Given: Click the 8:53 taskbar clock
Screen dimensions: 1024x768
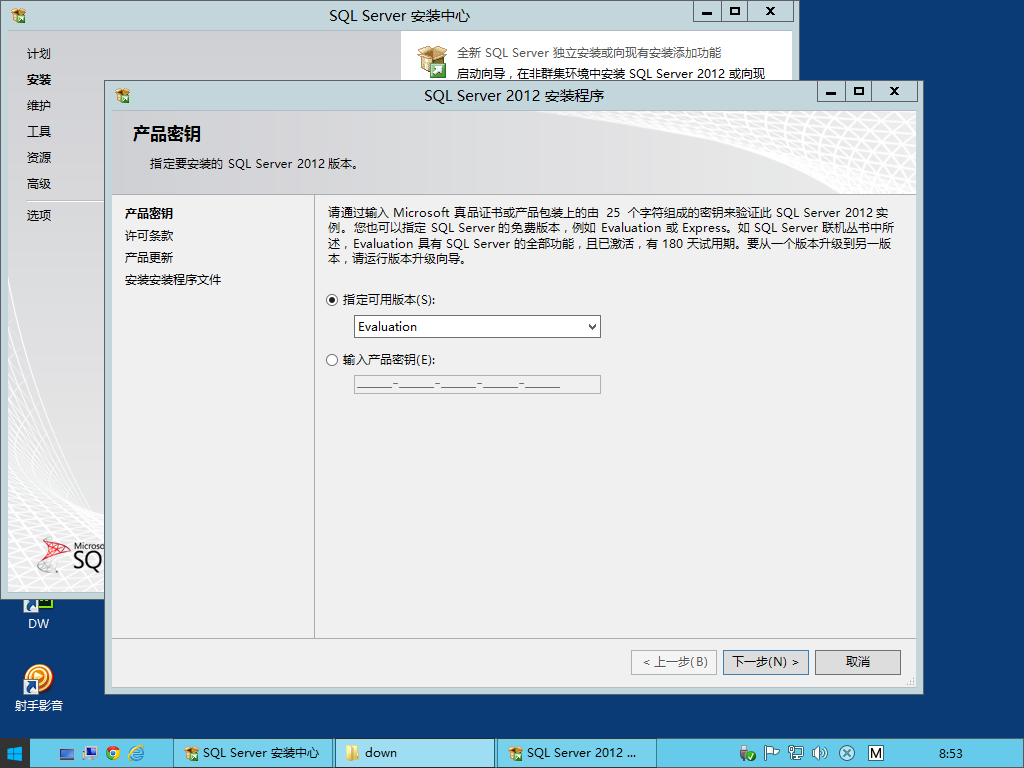Looking at the screenshot, I should [x=951, y=754].
